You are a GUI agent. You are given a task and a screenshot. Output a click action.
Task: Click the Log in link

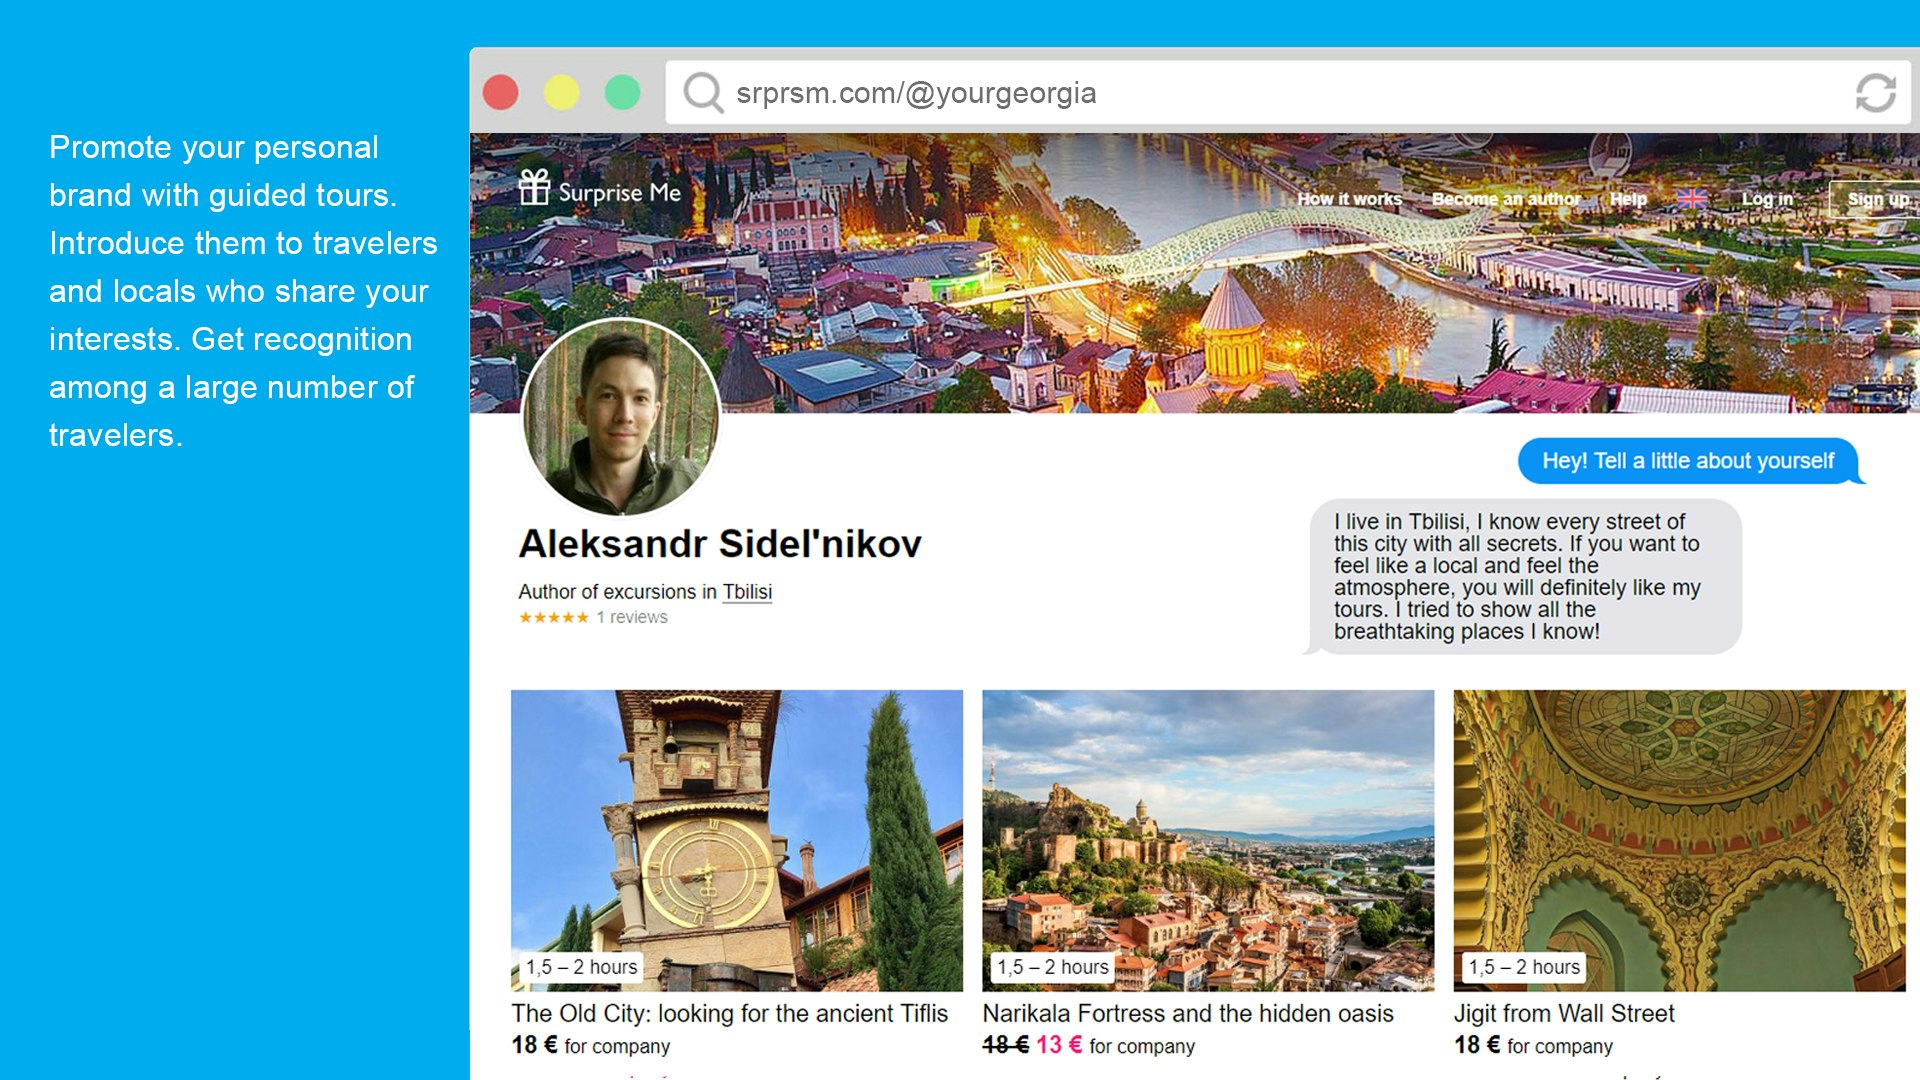coord(1767,199)
